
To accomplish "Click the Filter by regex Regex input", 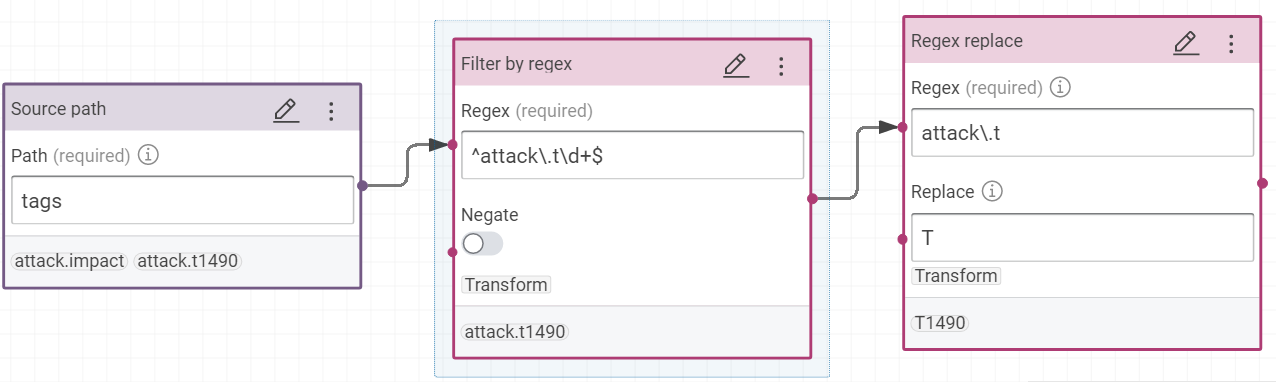I will click(x=632, y=155).
